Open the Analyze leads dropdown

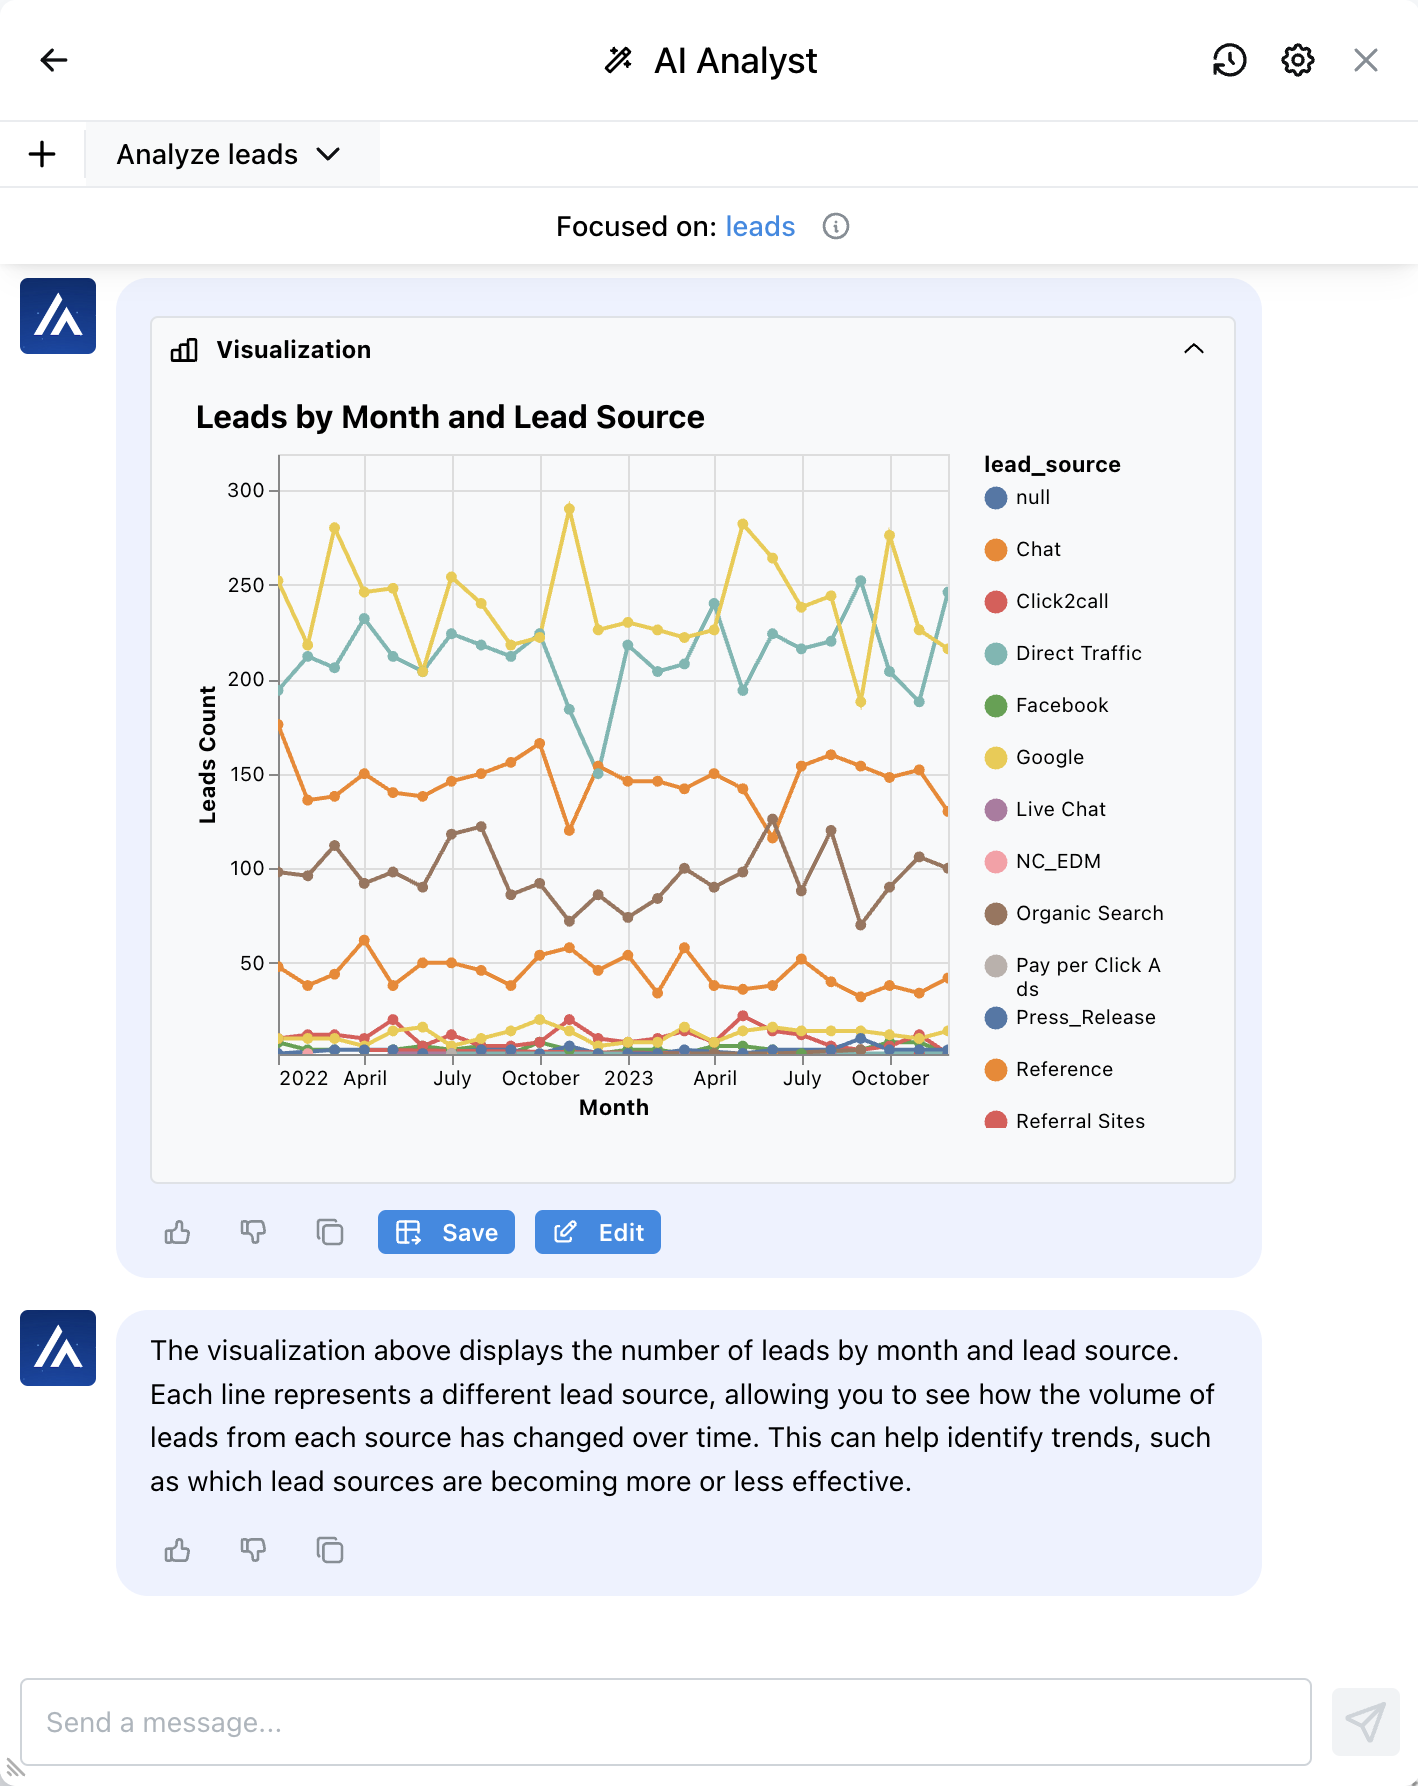tap(230, 154)
